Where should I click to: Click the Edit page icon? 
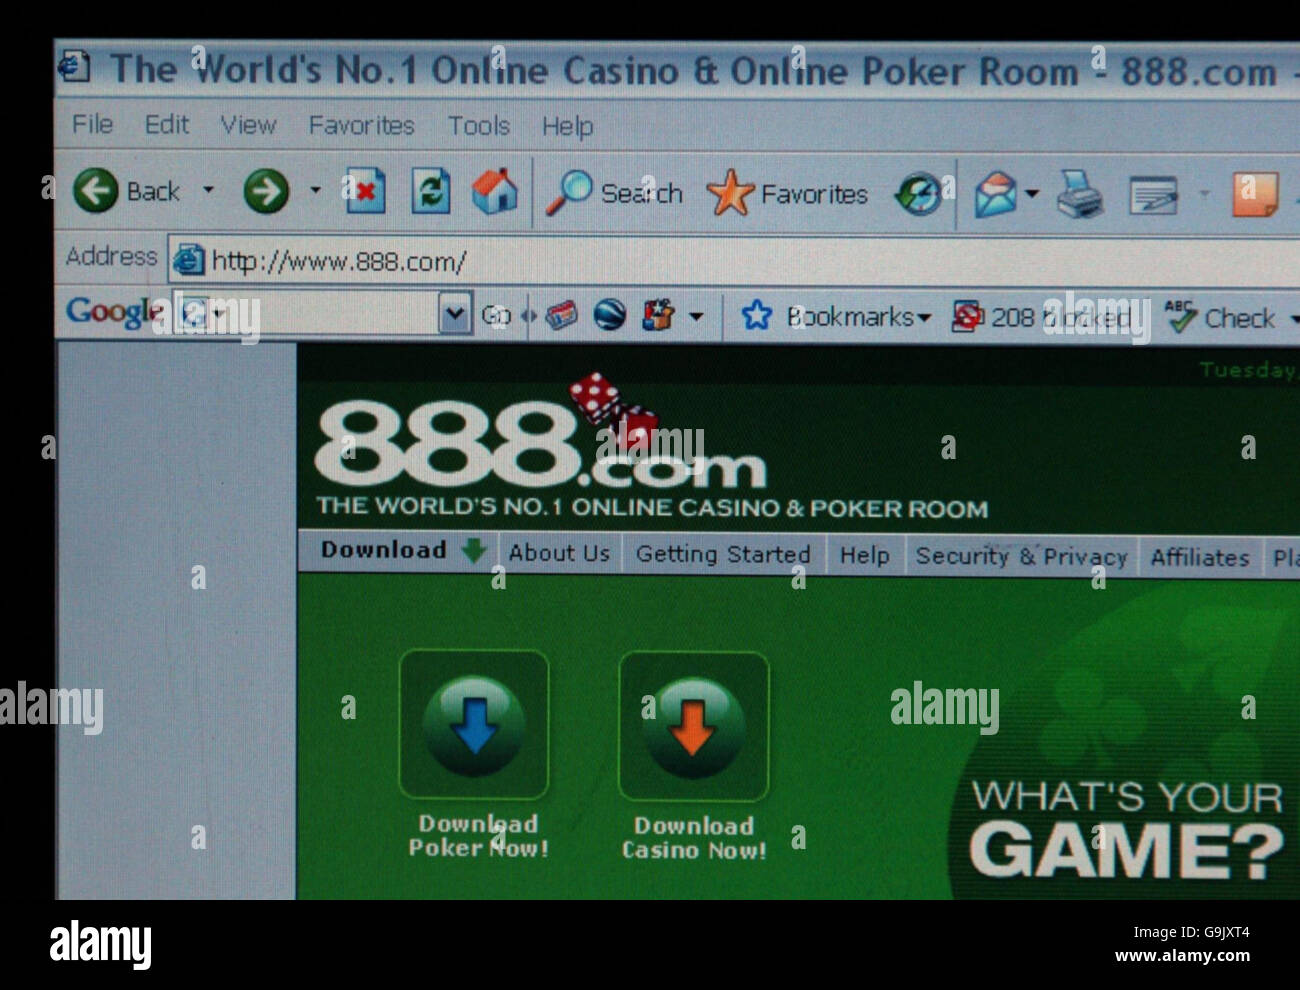click(x=1153, y=196)
